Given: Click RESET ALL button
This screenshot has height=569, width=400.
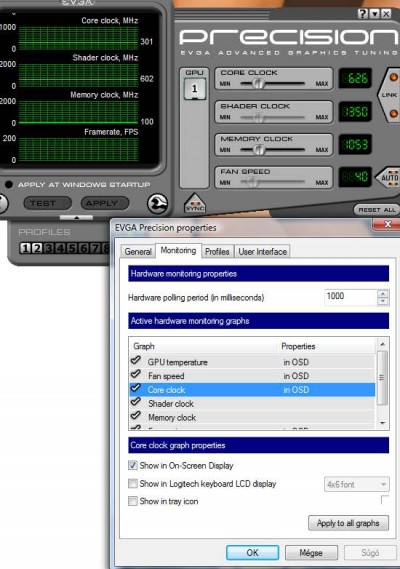Looking at the screenshot, I should click(377, 210).
